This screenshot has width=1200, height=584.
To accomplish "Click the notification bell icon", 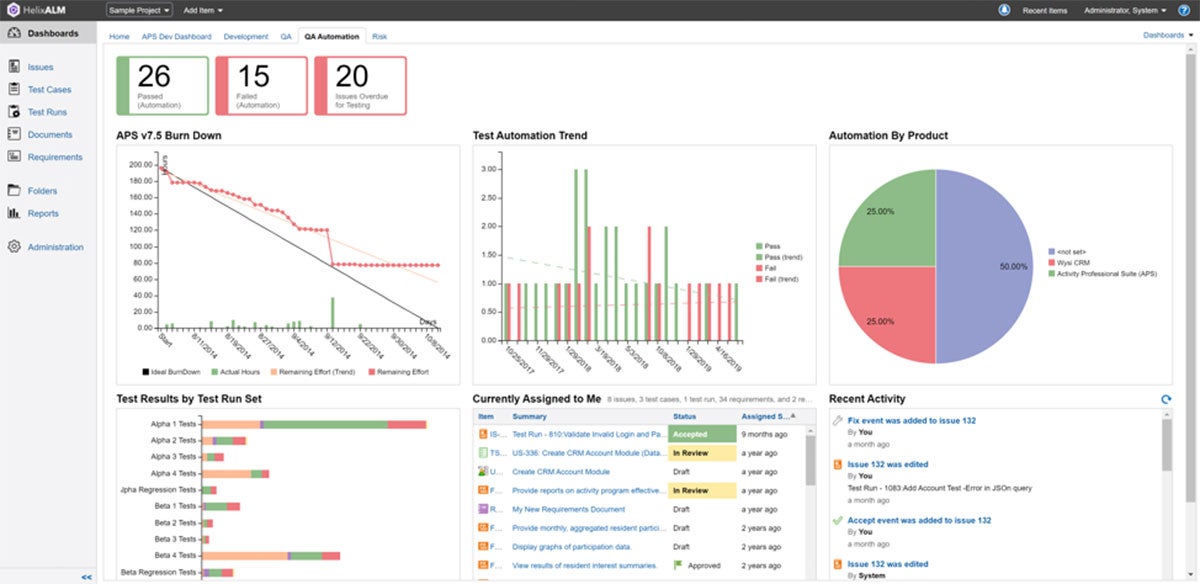I will [1004, 10].
